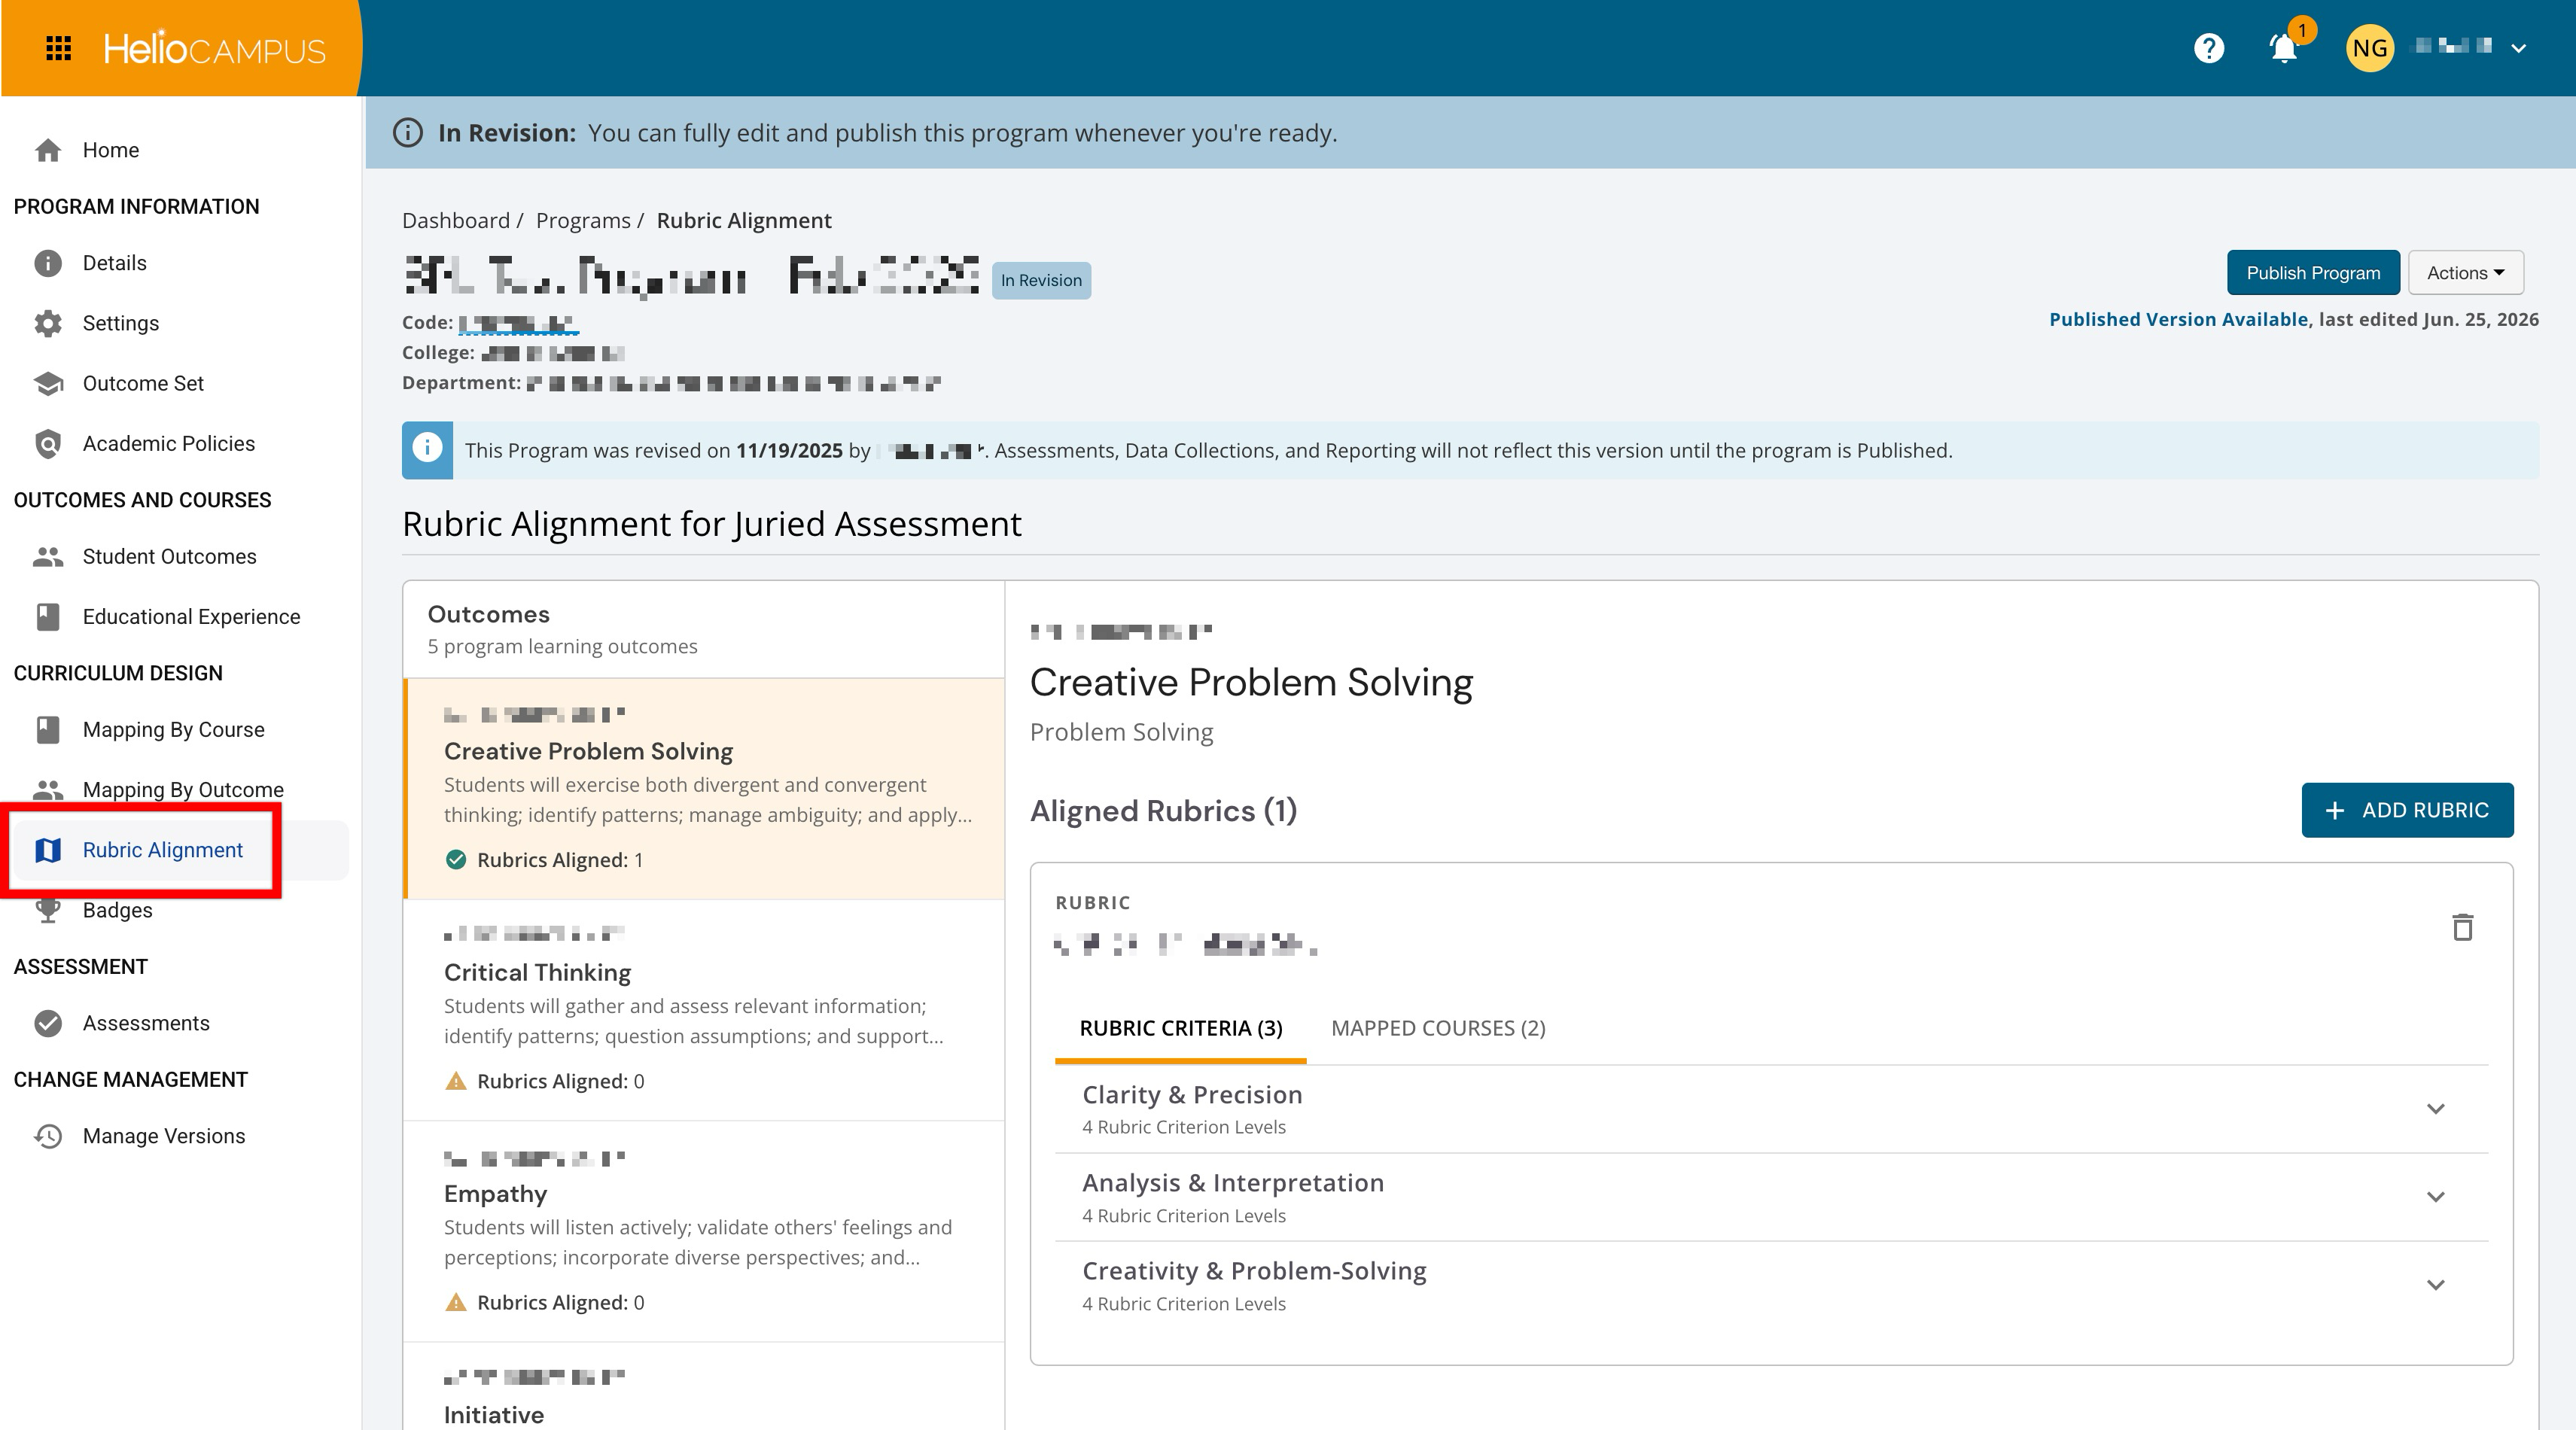The height and width of the screenshot is (1430, 2576).
Task: Click the Critical Thinking warning triangle icon
Action: [x=456, y=1081]
